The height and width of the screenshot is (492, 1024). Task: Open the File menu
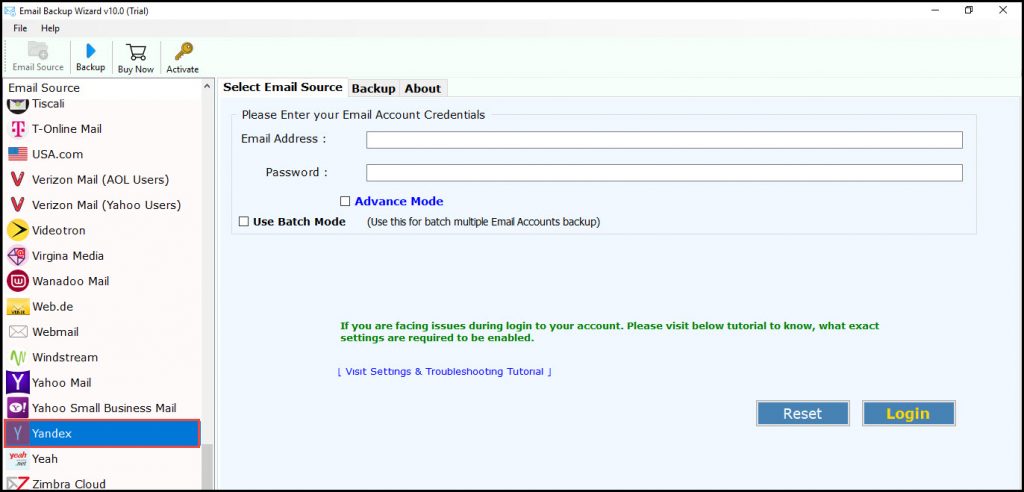[x=20, y=28]
